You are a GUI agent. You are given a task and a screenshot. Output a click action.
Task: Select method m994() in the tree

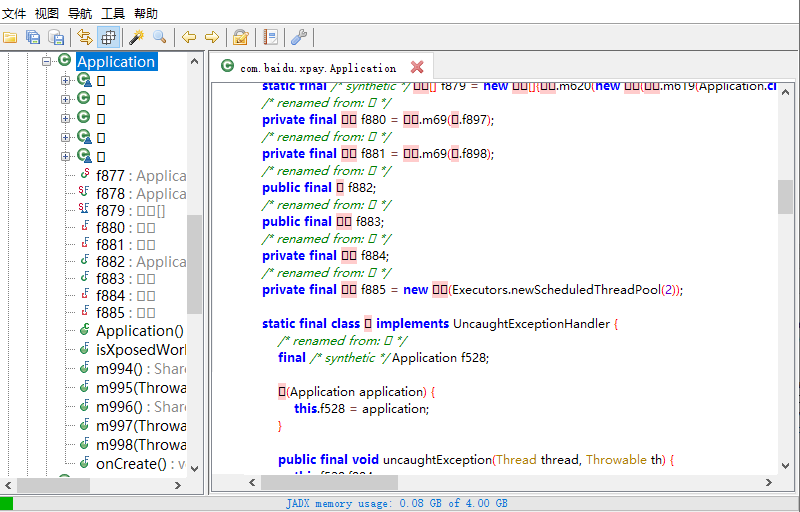coord(141,369)
